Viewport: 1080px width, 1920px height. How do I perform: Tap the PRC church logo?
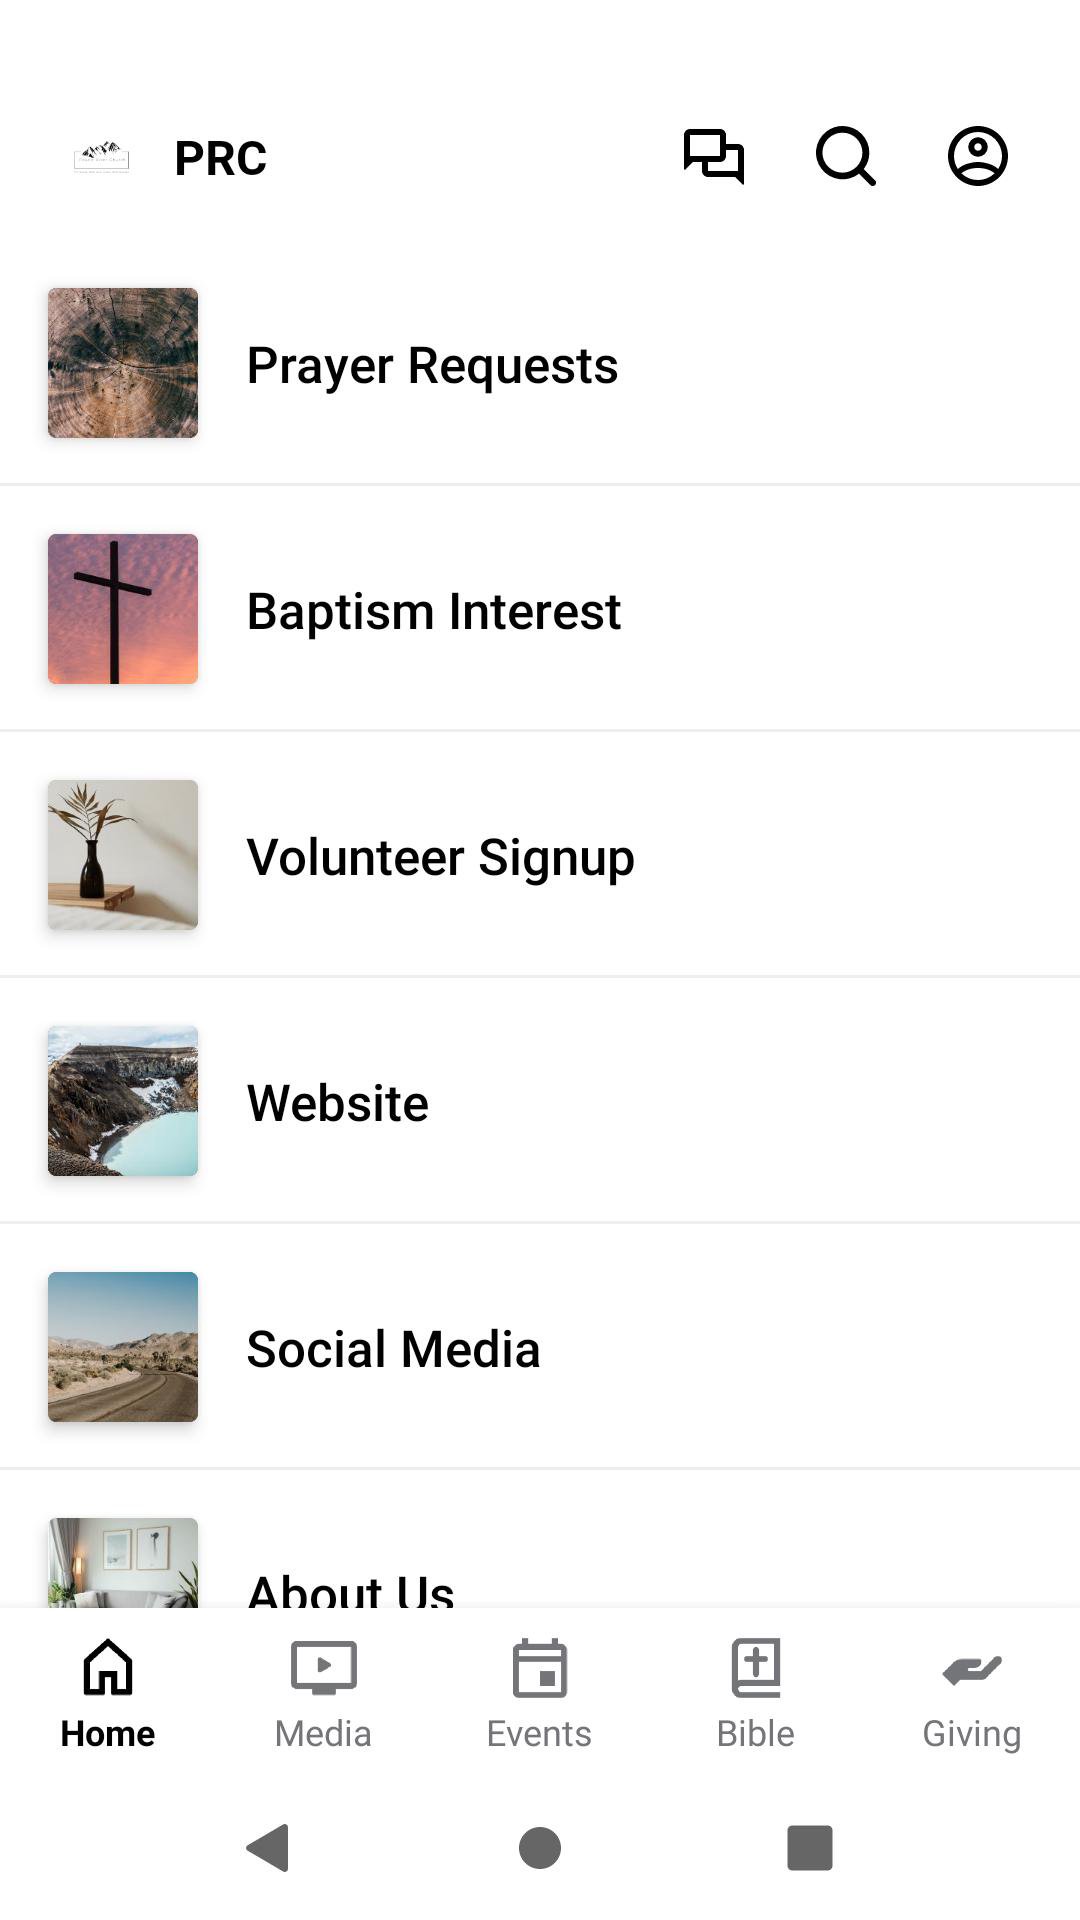click(102, 157)
